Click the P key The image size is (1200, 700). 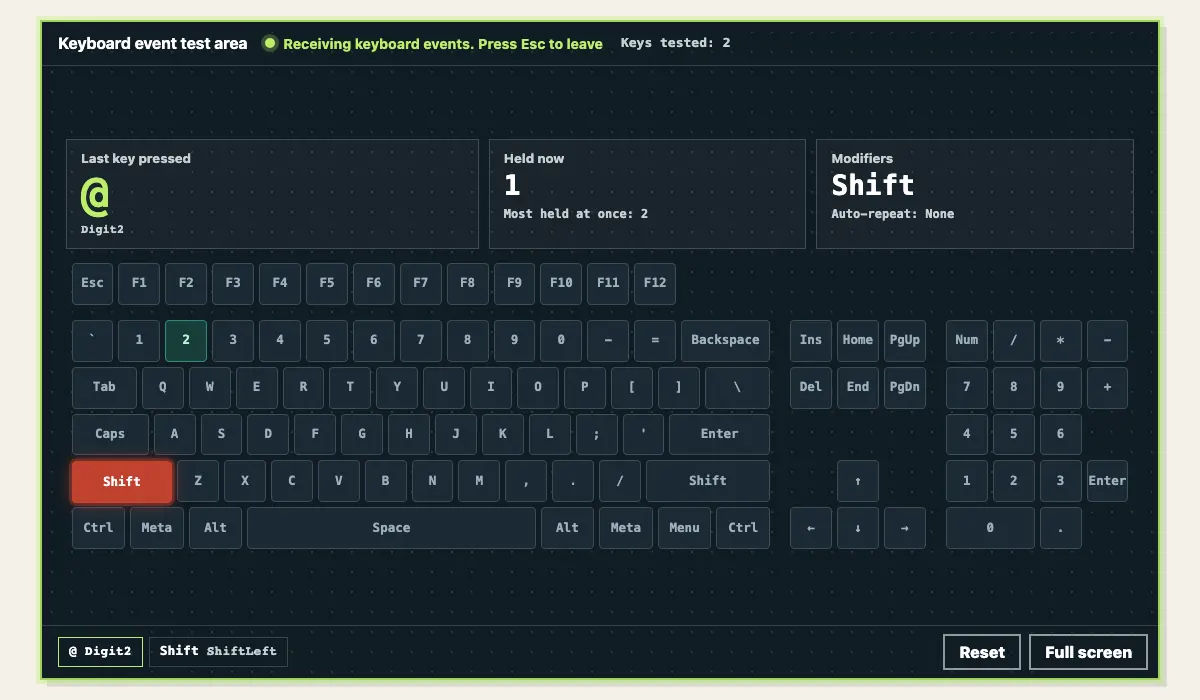click(585, 387)
